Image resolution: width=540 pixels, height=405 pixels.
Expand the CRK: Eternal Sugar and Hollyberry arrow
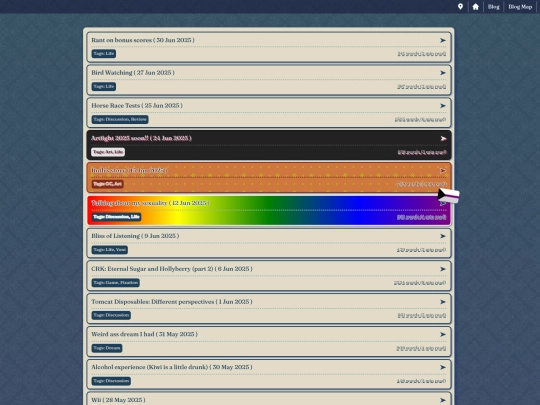coord(443,269)
